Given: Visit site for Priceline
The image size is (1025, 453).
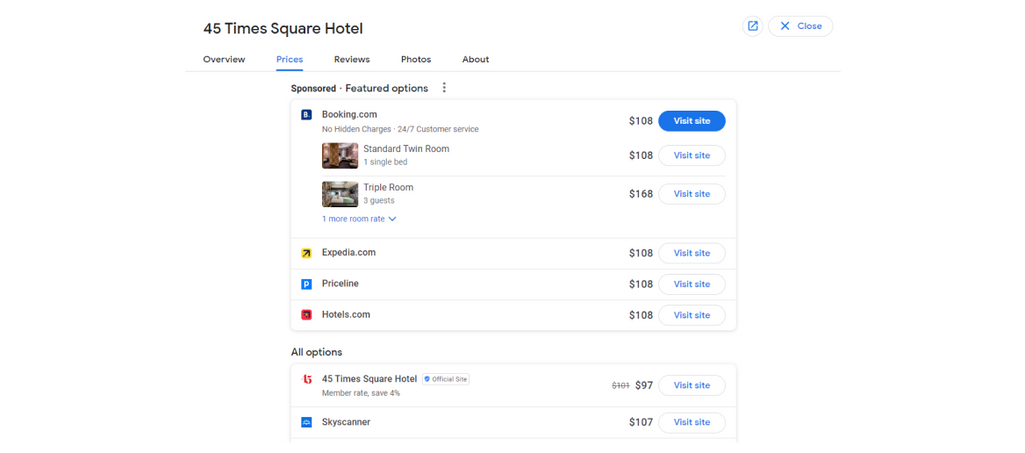Looking at the screenshot, I should point(692,284).
